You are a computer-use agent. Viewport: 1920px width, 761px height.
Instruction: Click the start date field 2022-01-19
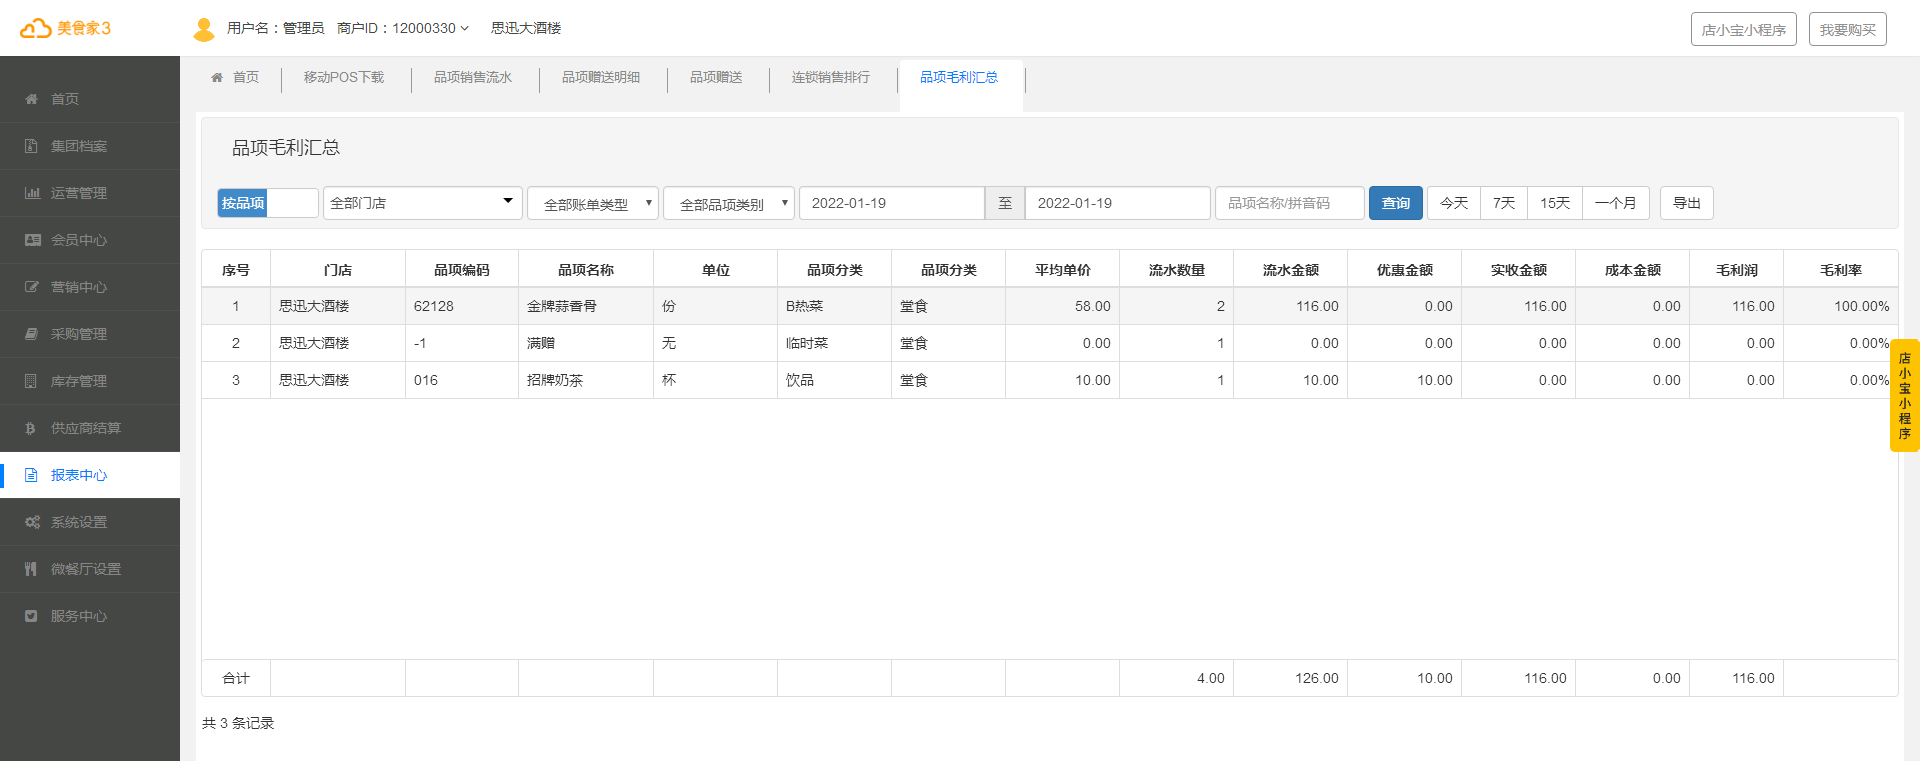(892, 203)
